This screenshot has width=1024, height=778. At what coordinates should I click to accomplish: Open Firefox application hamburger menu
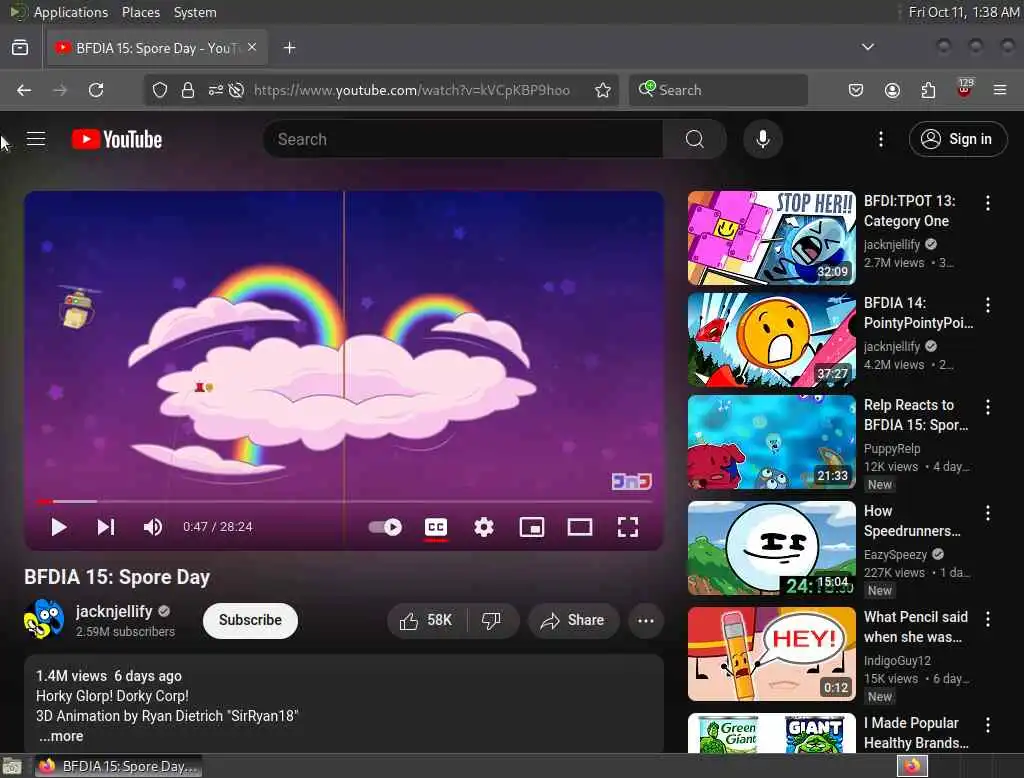point(1000,90)
